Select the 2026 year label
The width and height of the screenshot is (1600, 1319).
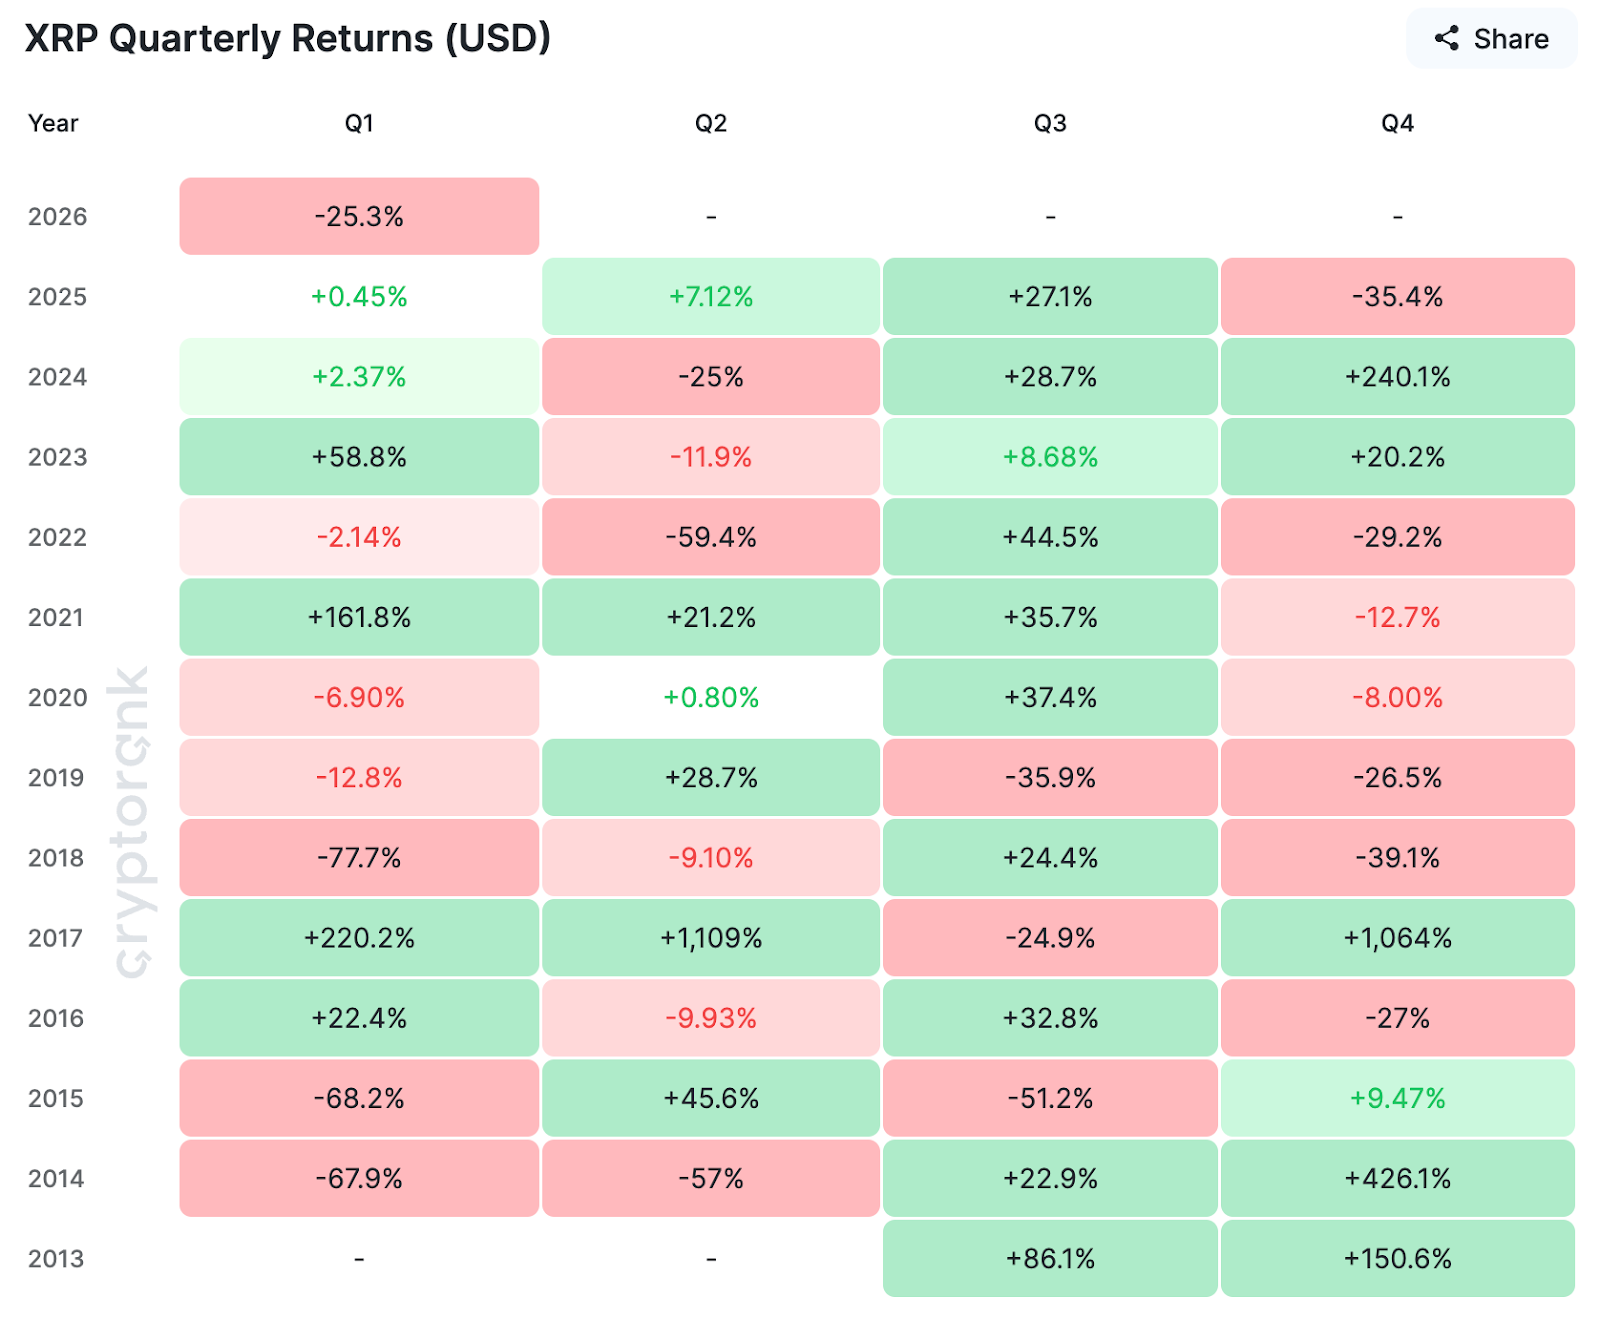pos(58,216)
